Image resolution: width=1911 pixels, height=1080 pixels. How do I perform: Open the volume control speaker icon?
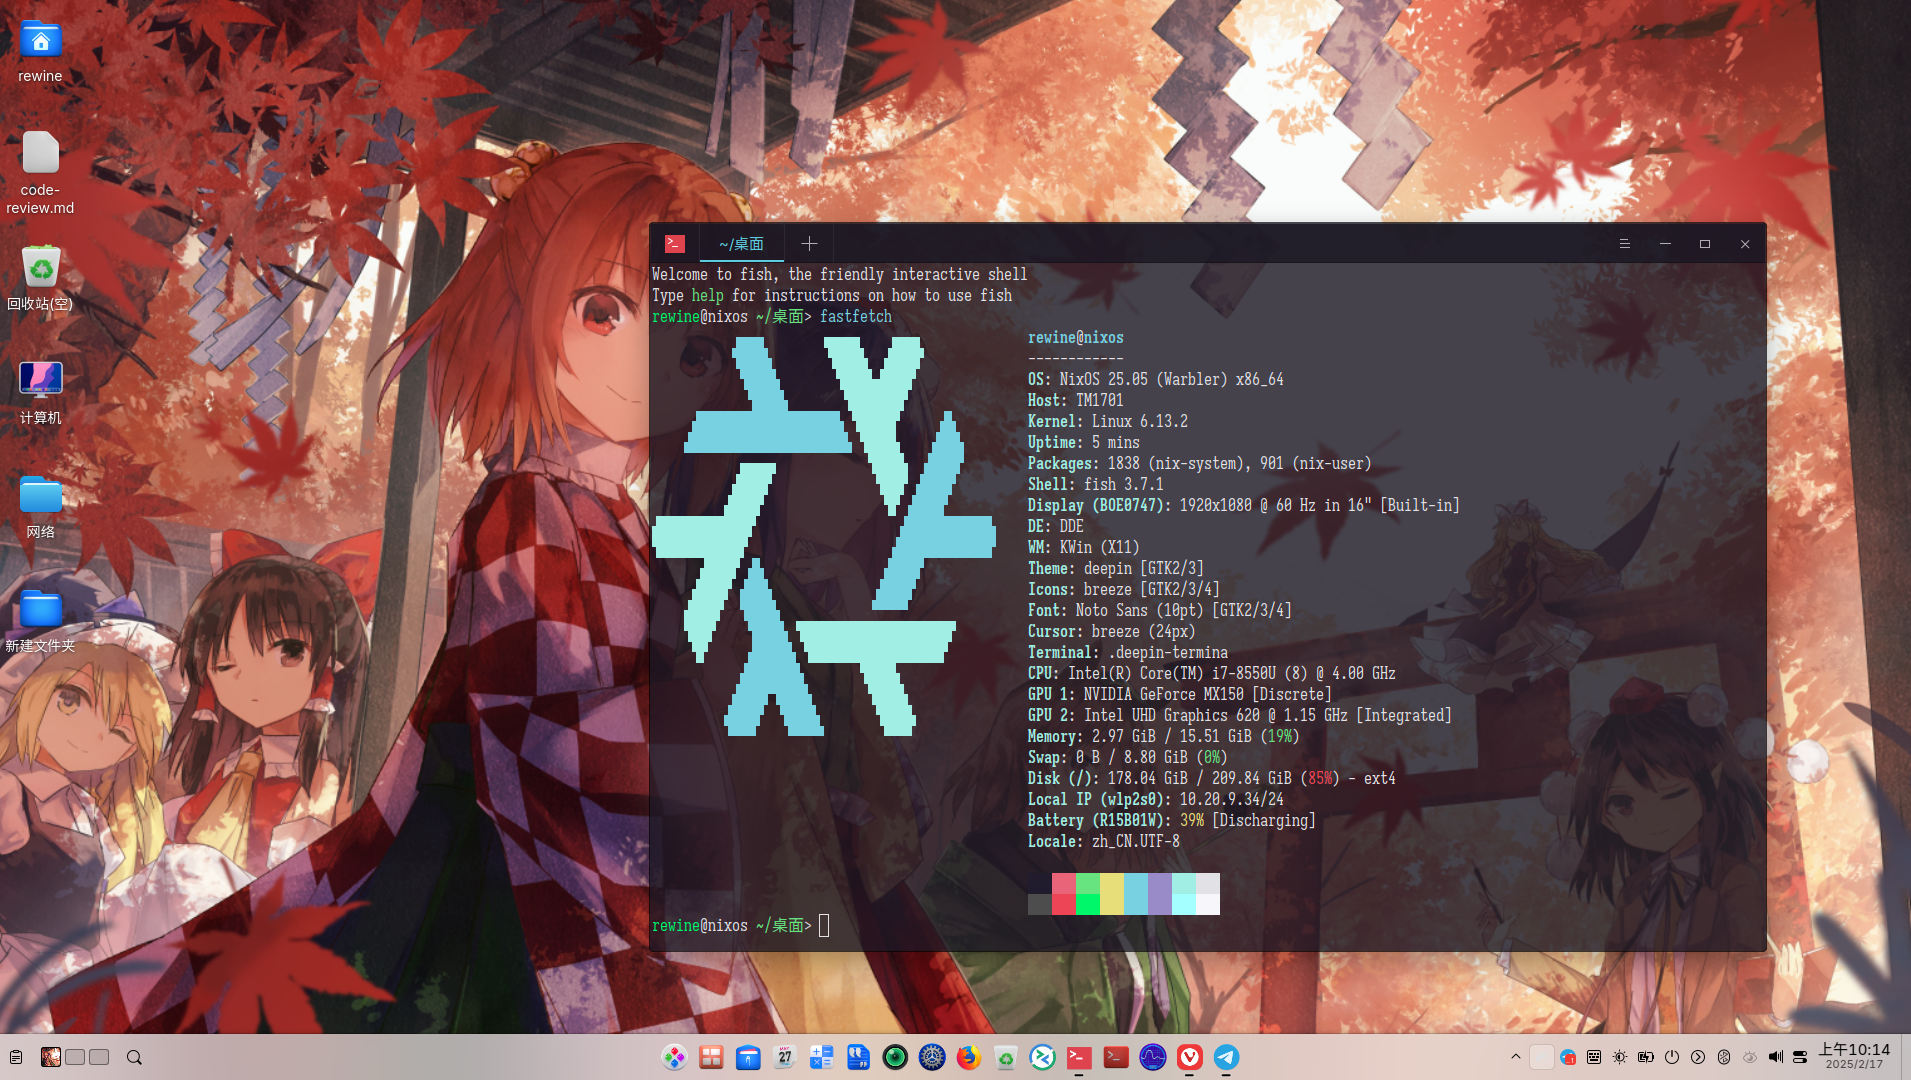click(x=1776, y=1057)
